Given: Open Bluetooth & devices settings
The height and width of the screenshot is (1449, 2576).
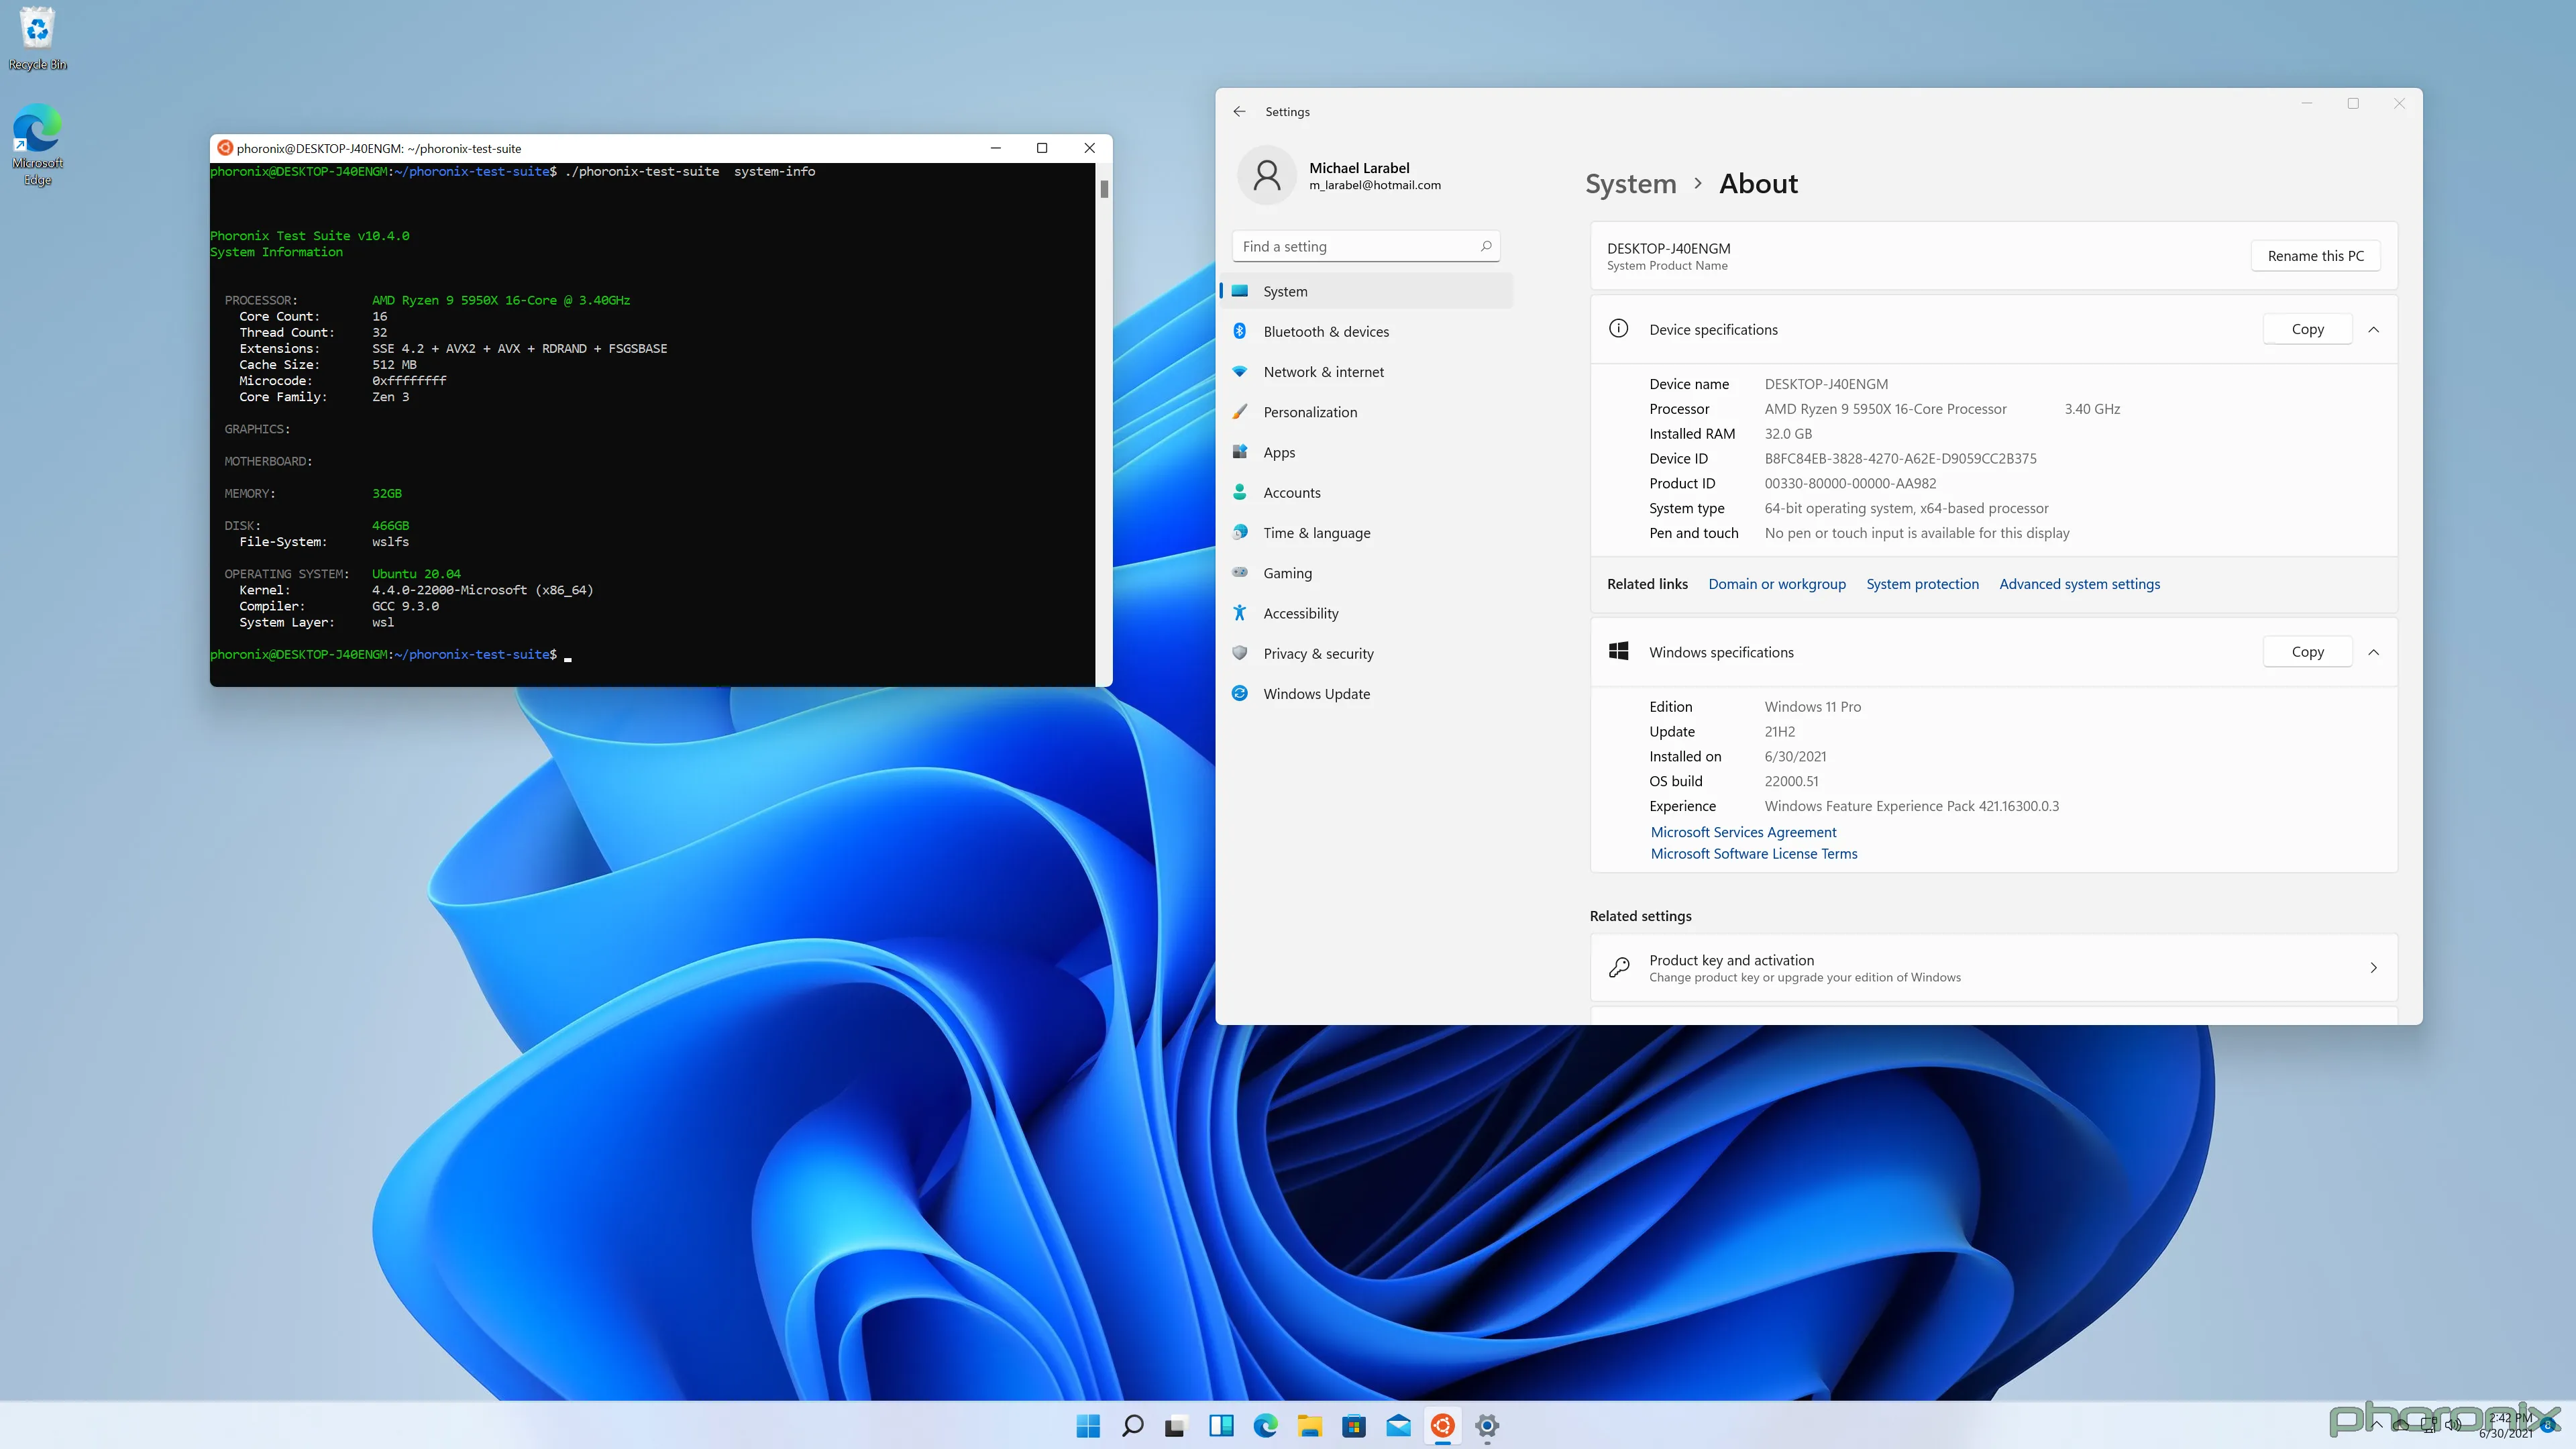Looking at the screenshot, I should click(1366, 332).
